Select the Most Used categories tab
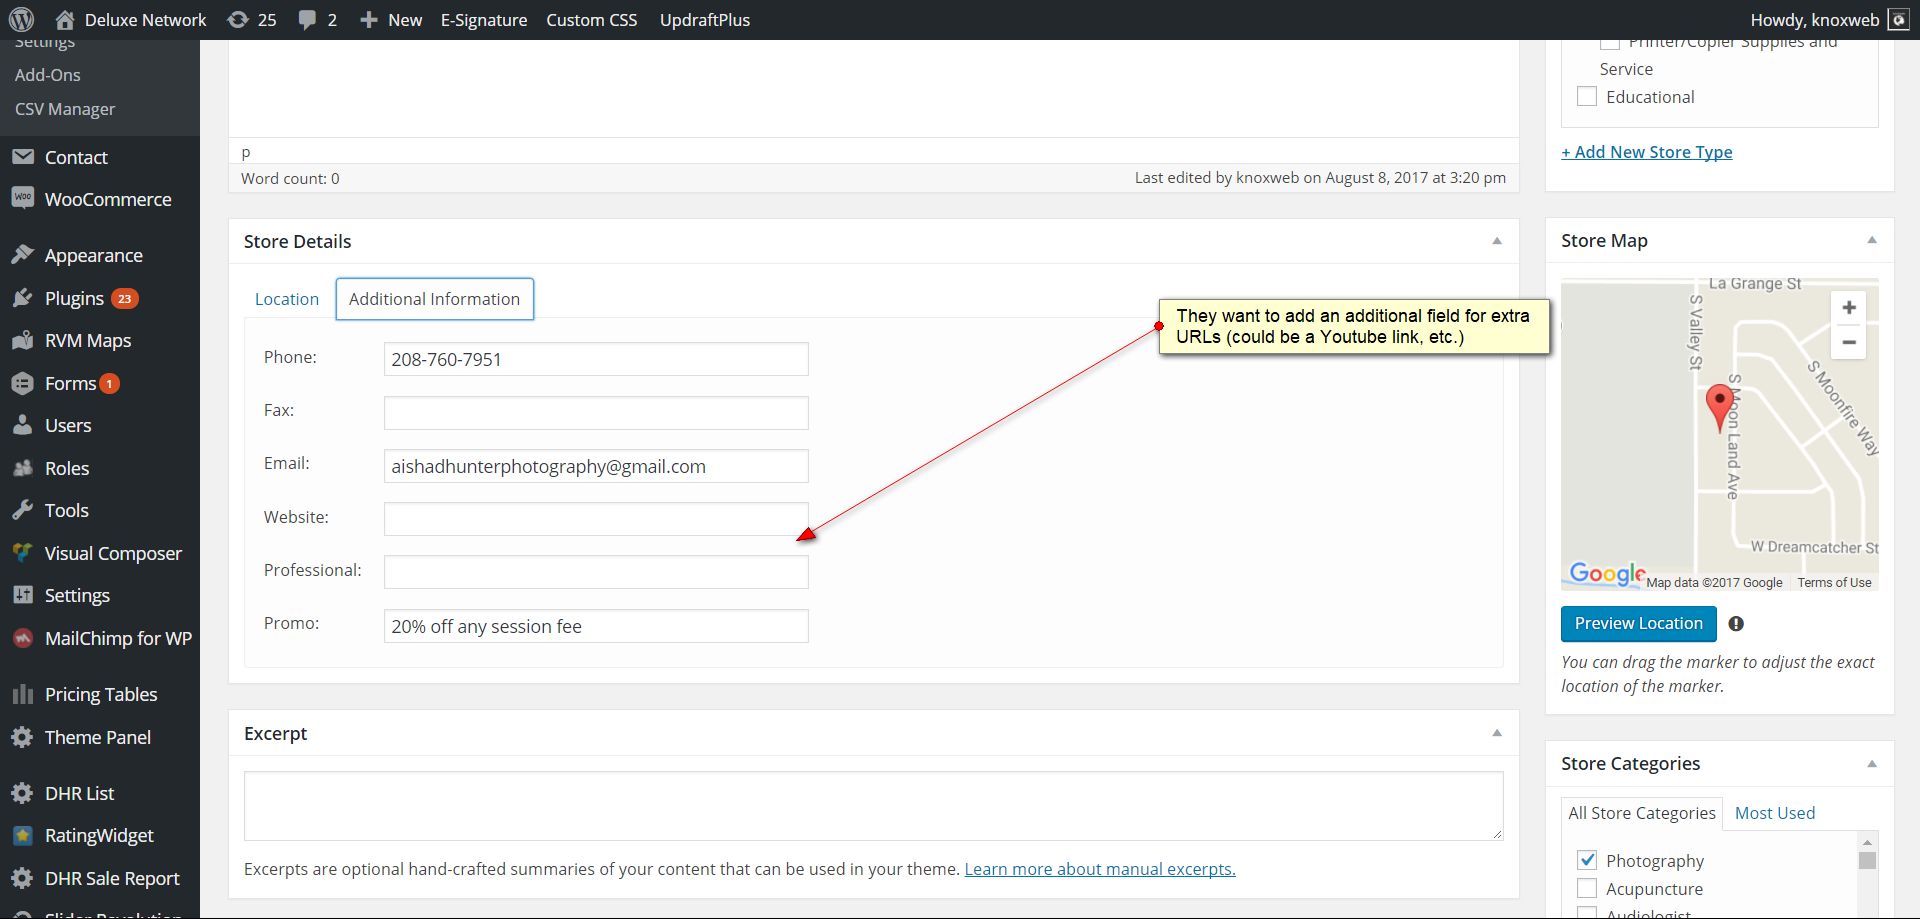 (x=1774, y=813)
